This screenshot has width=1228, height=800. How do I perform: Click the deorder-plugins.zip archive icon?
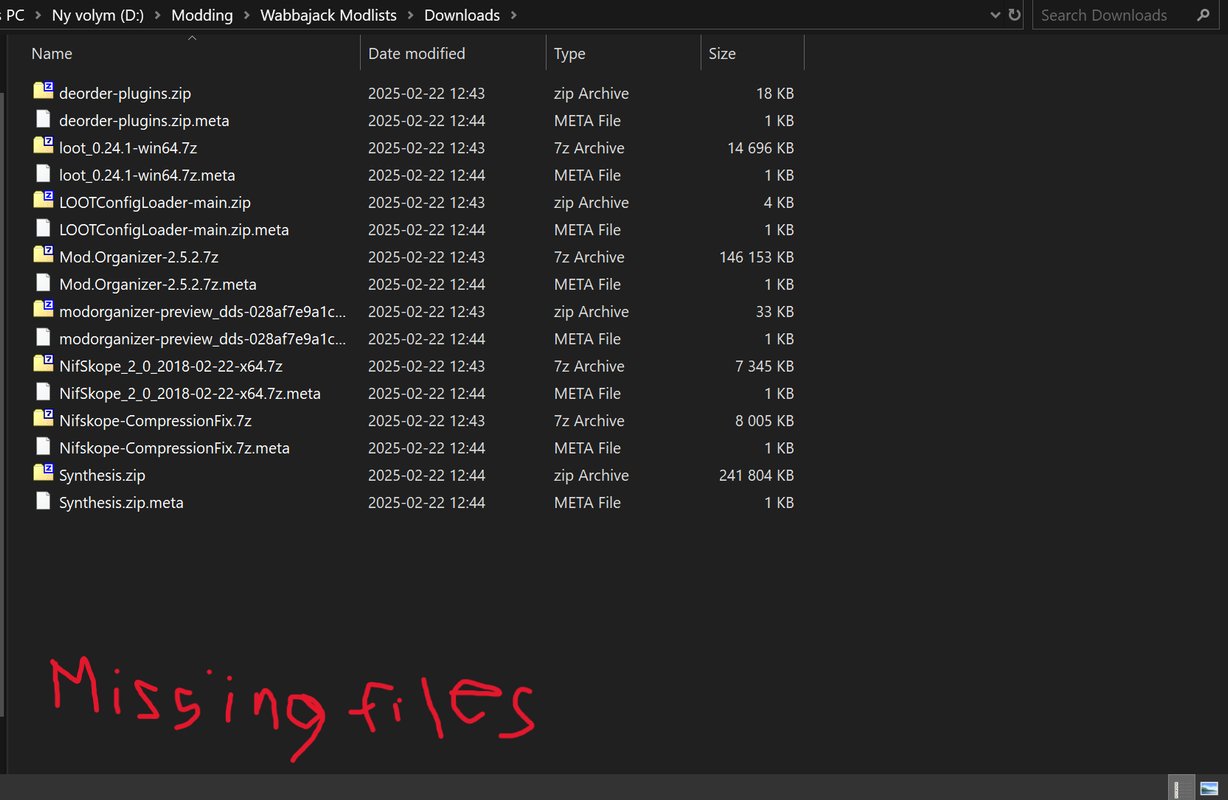pos(43,92)
